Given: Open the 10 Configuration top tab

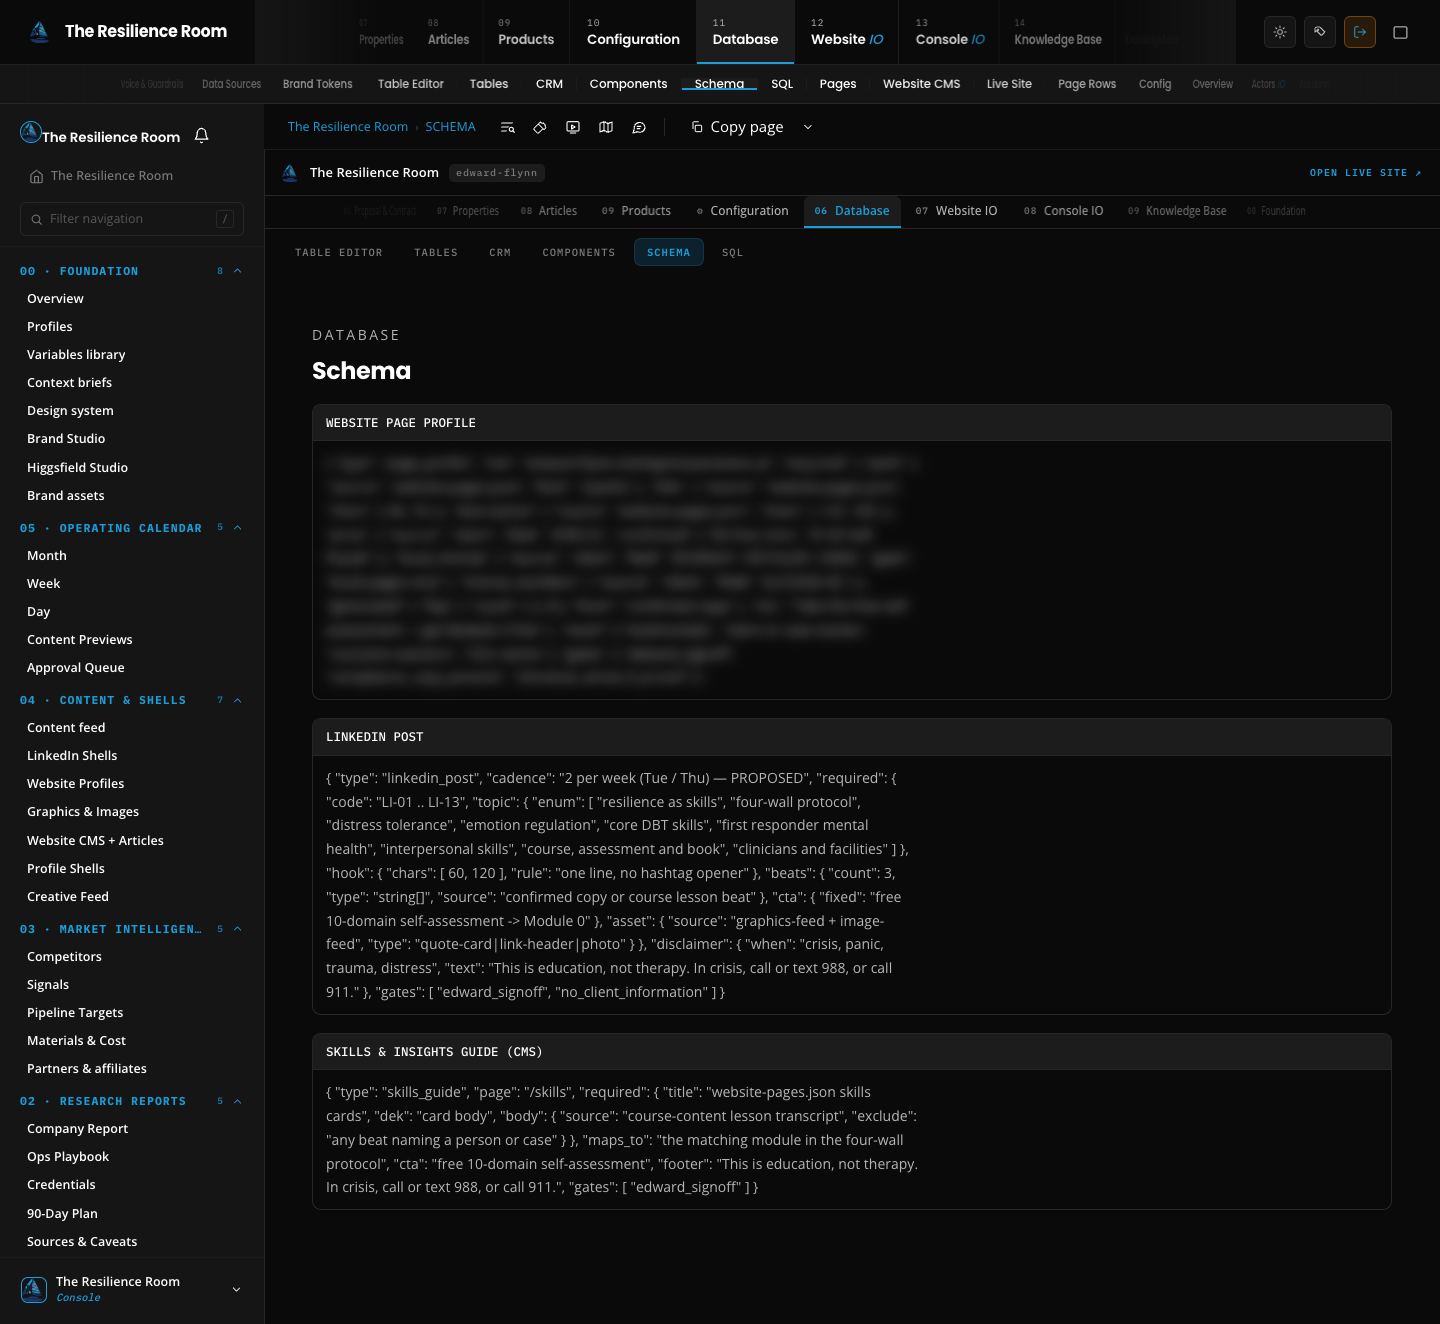Looking at the screenshot, I should (x=633, y=32).
